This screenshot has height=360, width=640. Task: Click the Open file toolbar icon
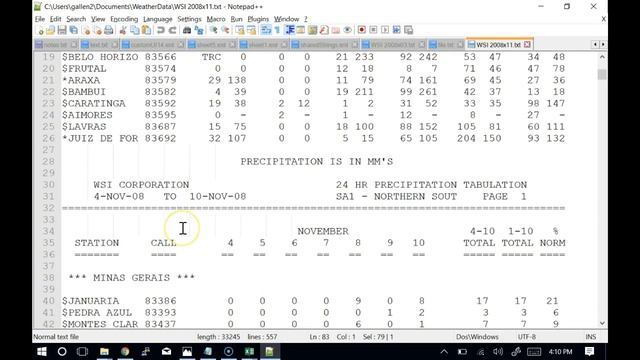[x=51, y=30]
